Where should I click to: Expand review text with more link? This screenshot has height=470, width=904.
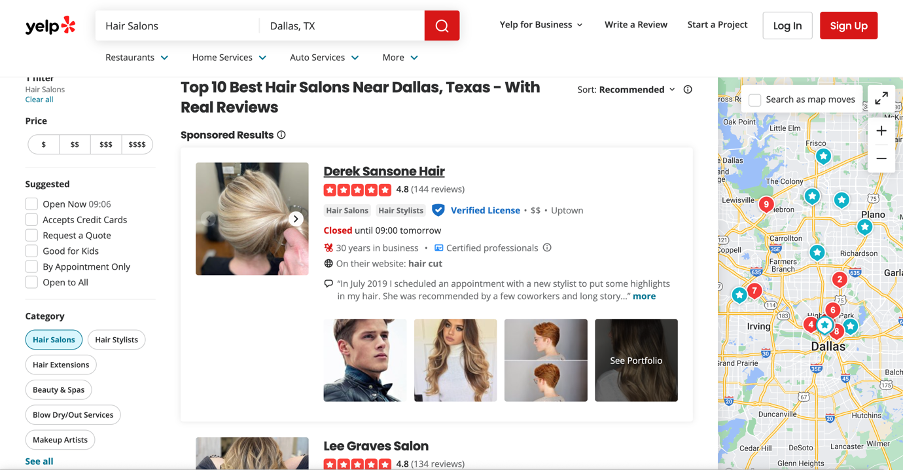644,296
